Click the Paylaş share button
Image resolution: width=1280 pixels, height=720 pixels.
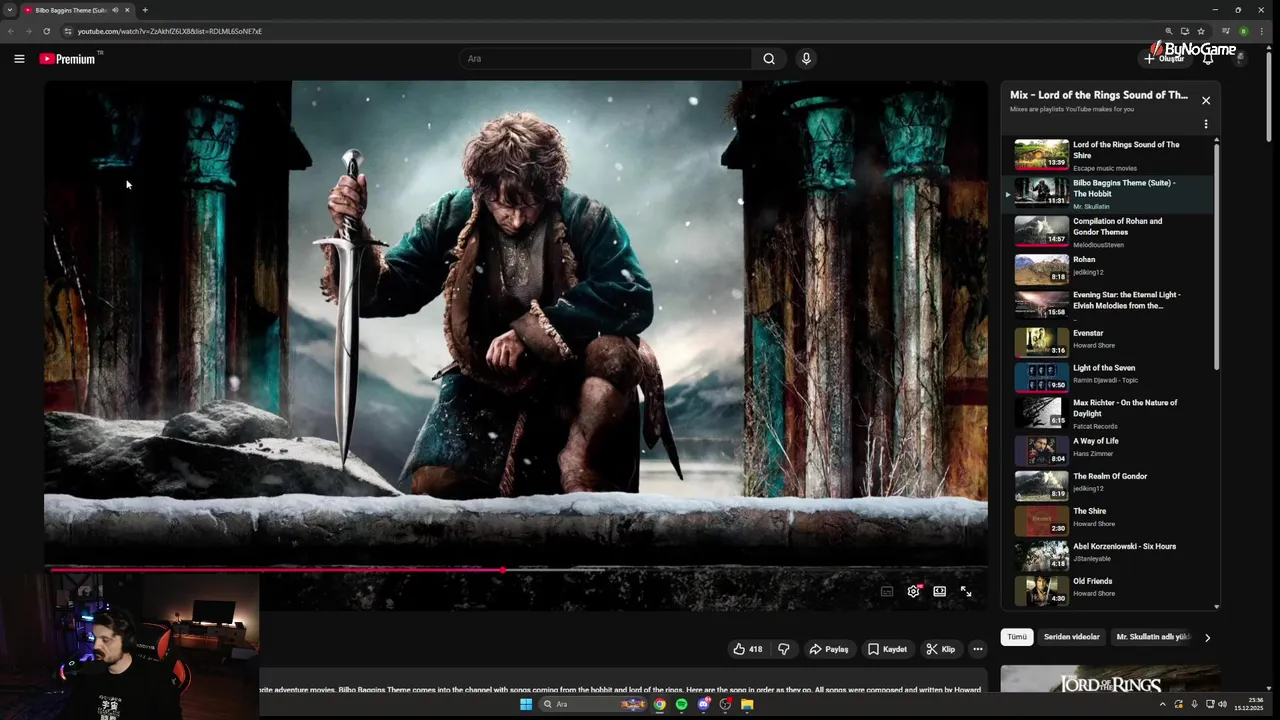click(828, 649)
